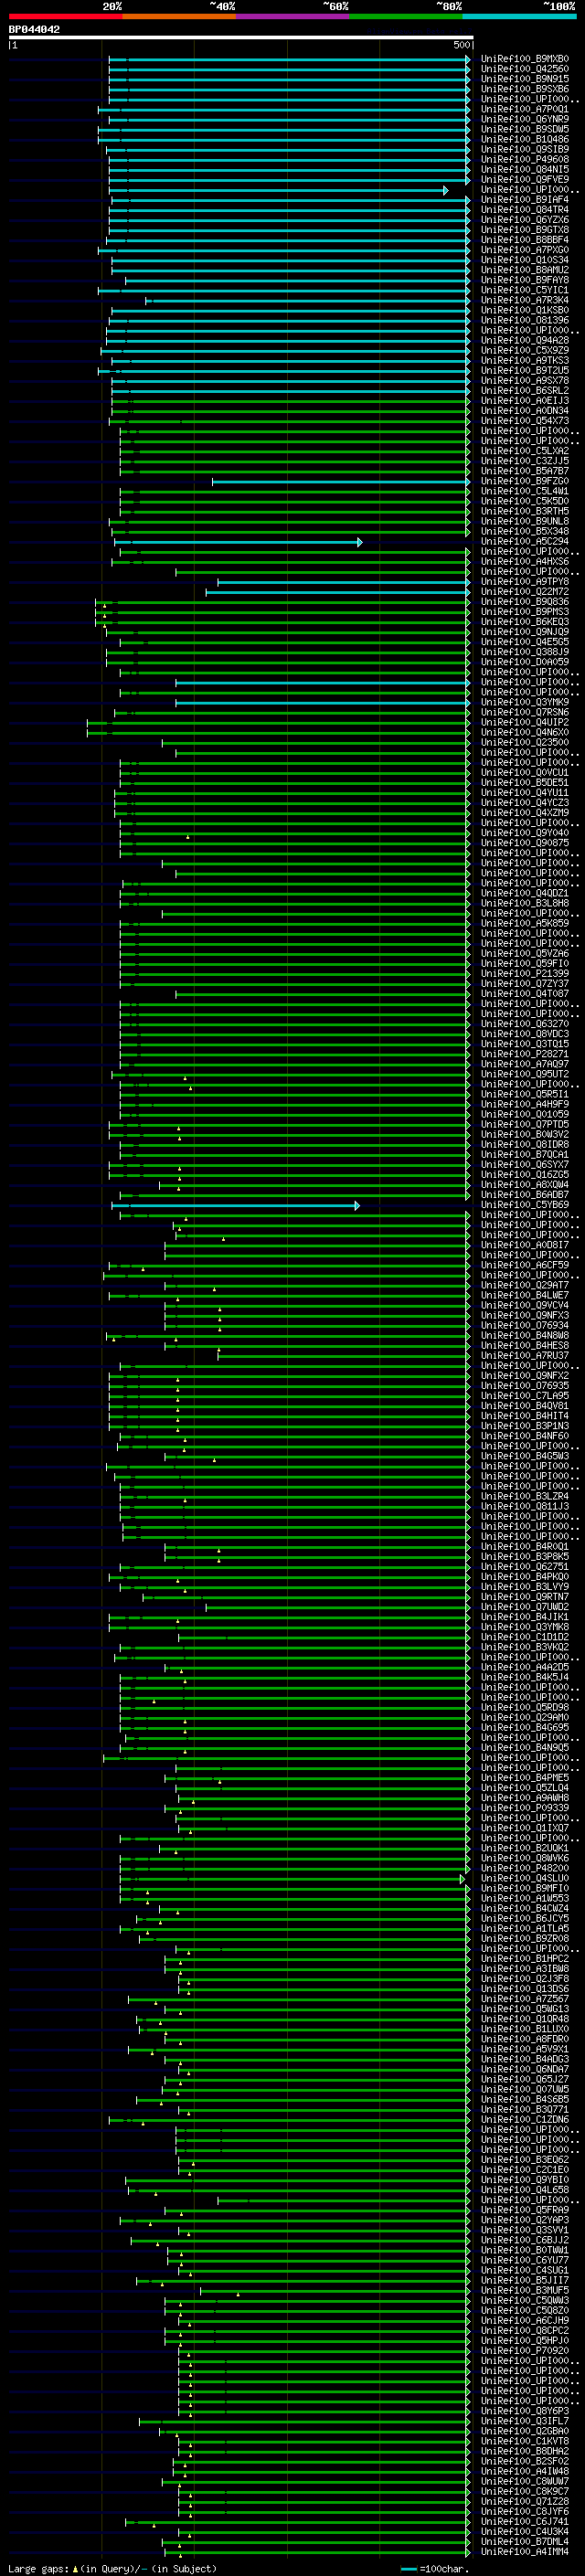Open hit UniRef100_B9SXB6
Screen dimensions: 585x2576
(x=525, y=89)
